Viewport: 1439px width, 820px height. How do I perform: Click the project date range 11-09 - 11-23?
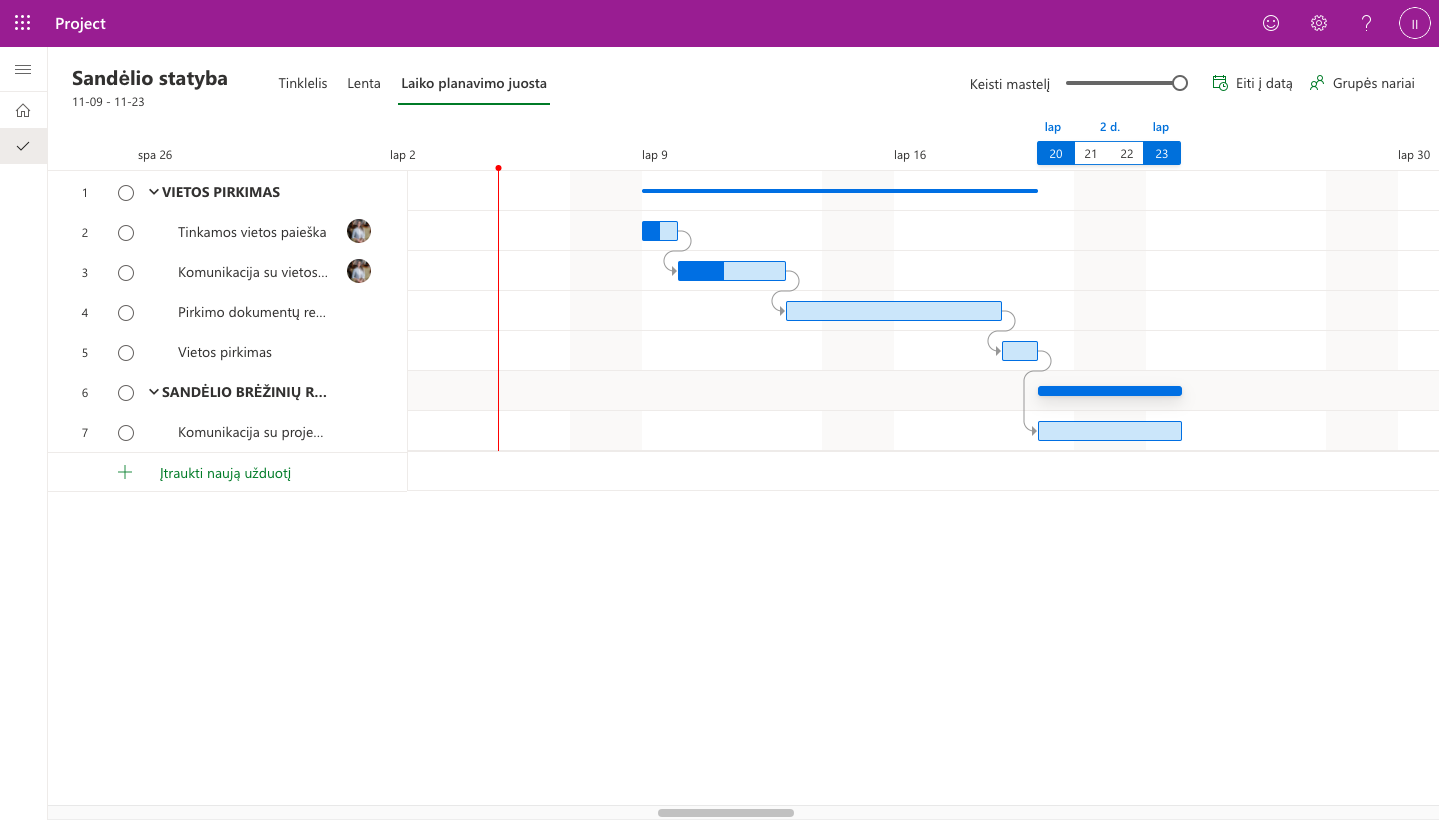[108, 102]
